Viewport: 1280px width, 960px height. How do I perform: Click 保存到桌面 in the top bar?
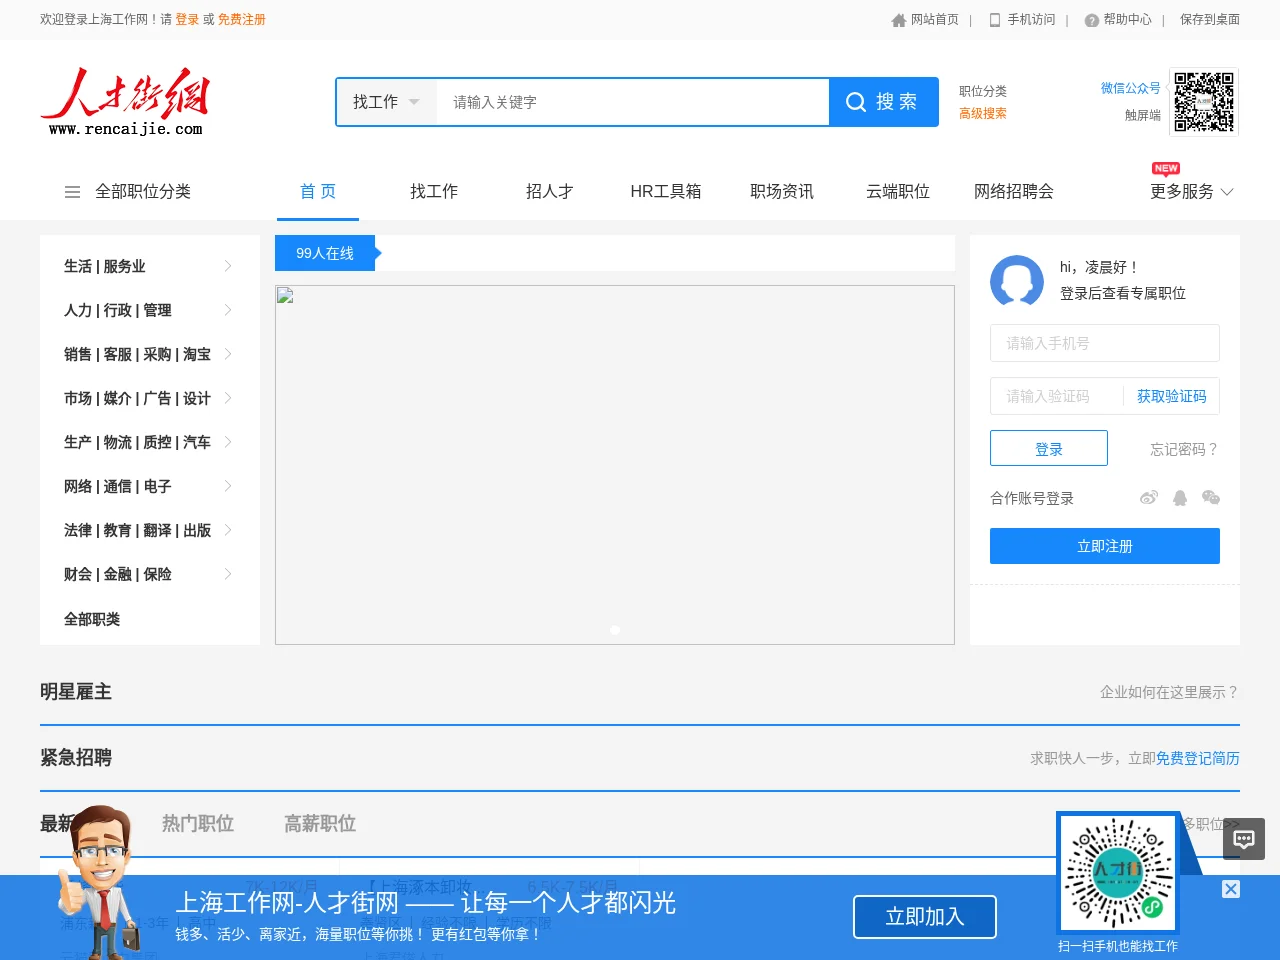pos(1210,20)
